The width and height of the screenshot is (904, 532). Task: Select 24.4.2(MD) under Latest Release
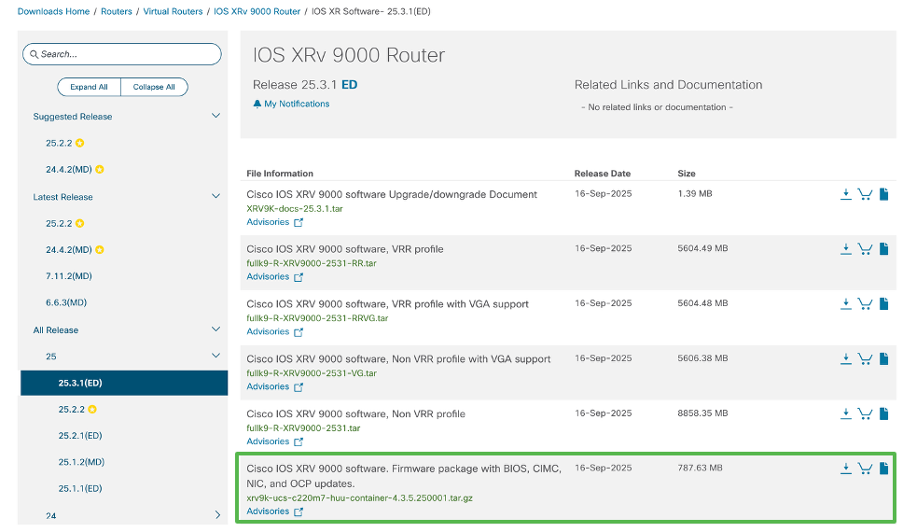(69, 250)
